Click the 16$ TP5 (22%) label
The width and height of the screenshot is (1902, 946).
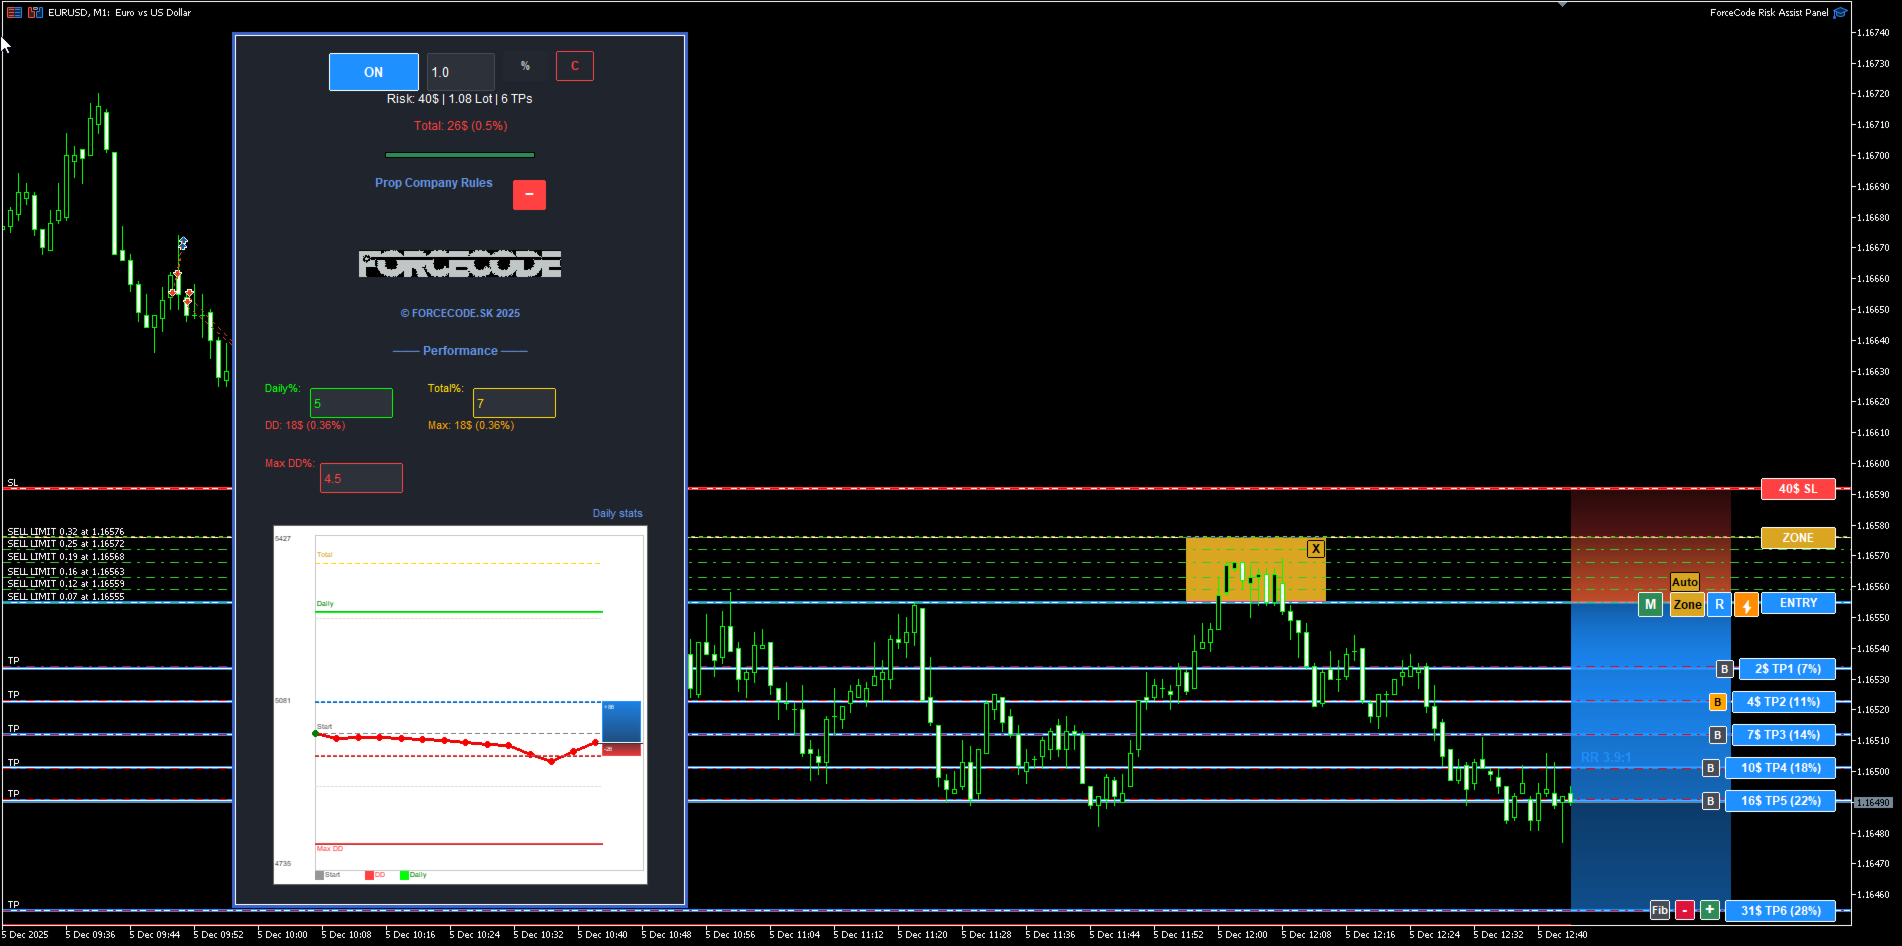tap(1781, 801)
